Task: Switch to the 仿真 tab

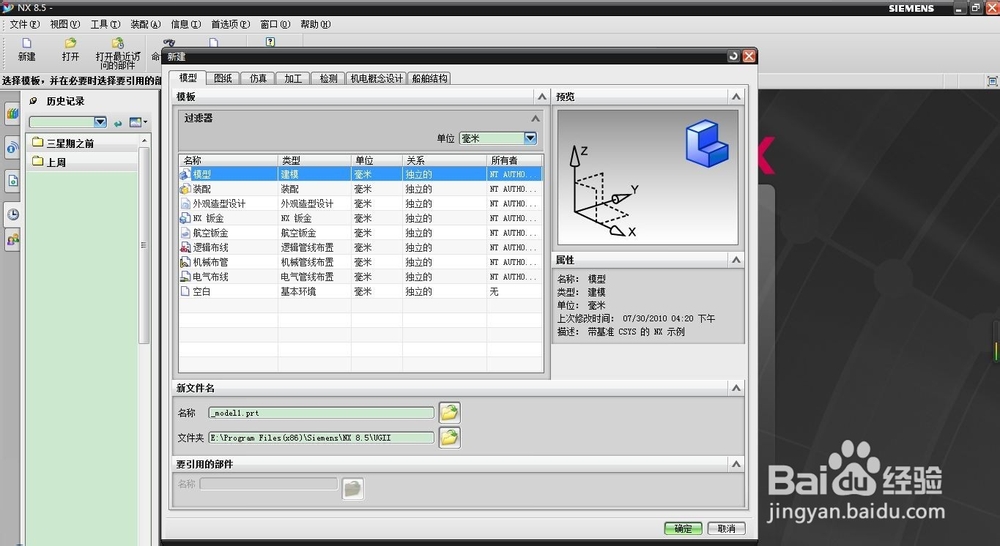Action: point(258,78)
